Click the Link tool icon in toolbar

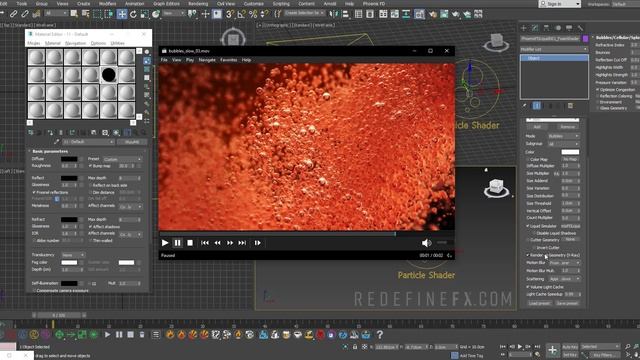(x=13, y=14)
